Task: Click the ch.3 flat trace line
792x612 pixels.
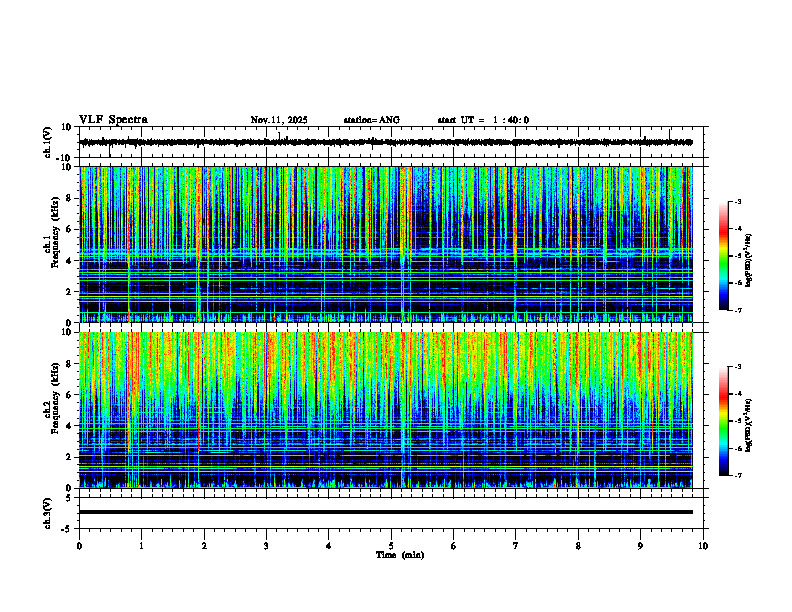Action: coord(386,512)
